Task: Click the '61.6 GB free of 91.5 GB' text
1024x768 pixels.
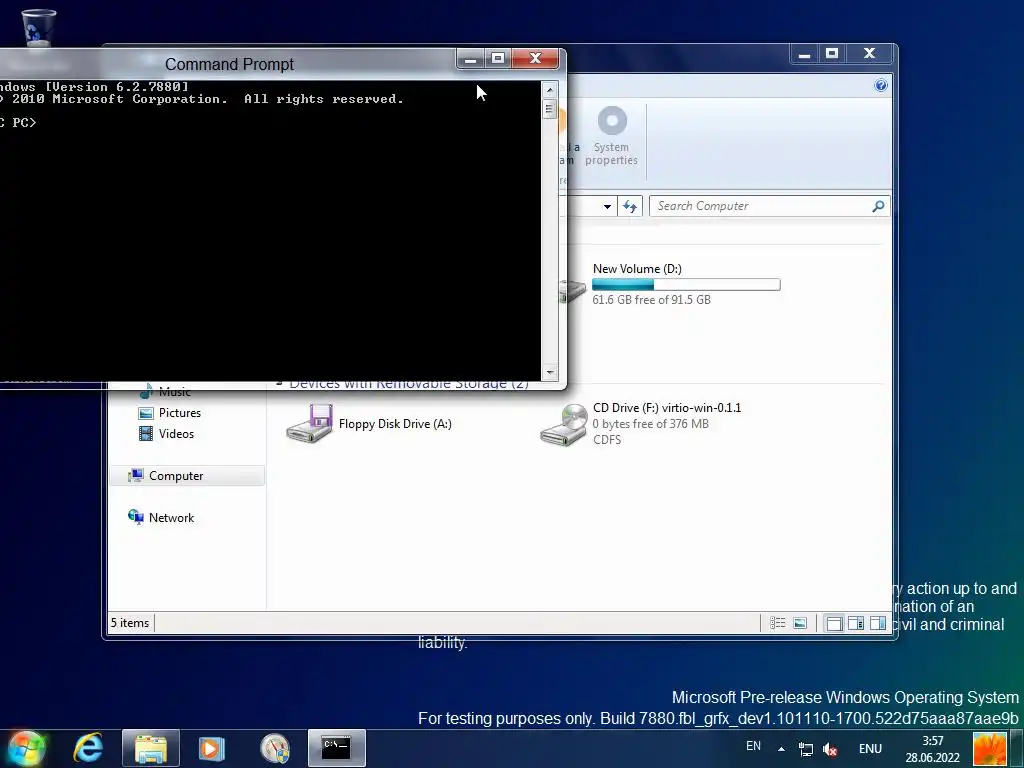Action: click(x=651, y=300)
